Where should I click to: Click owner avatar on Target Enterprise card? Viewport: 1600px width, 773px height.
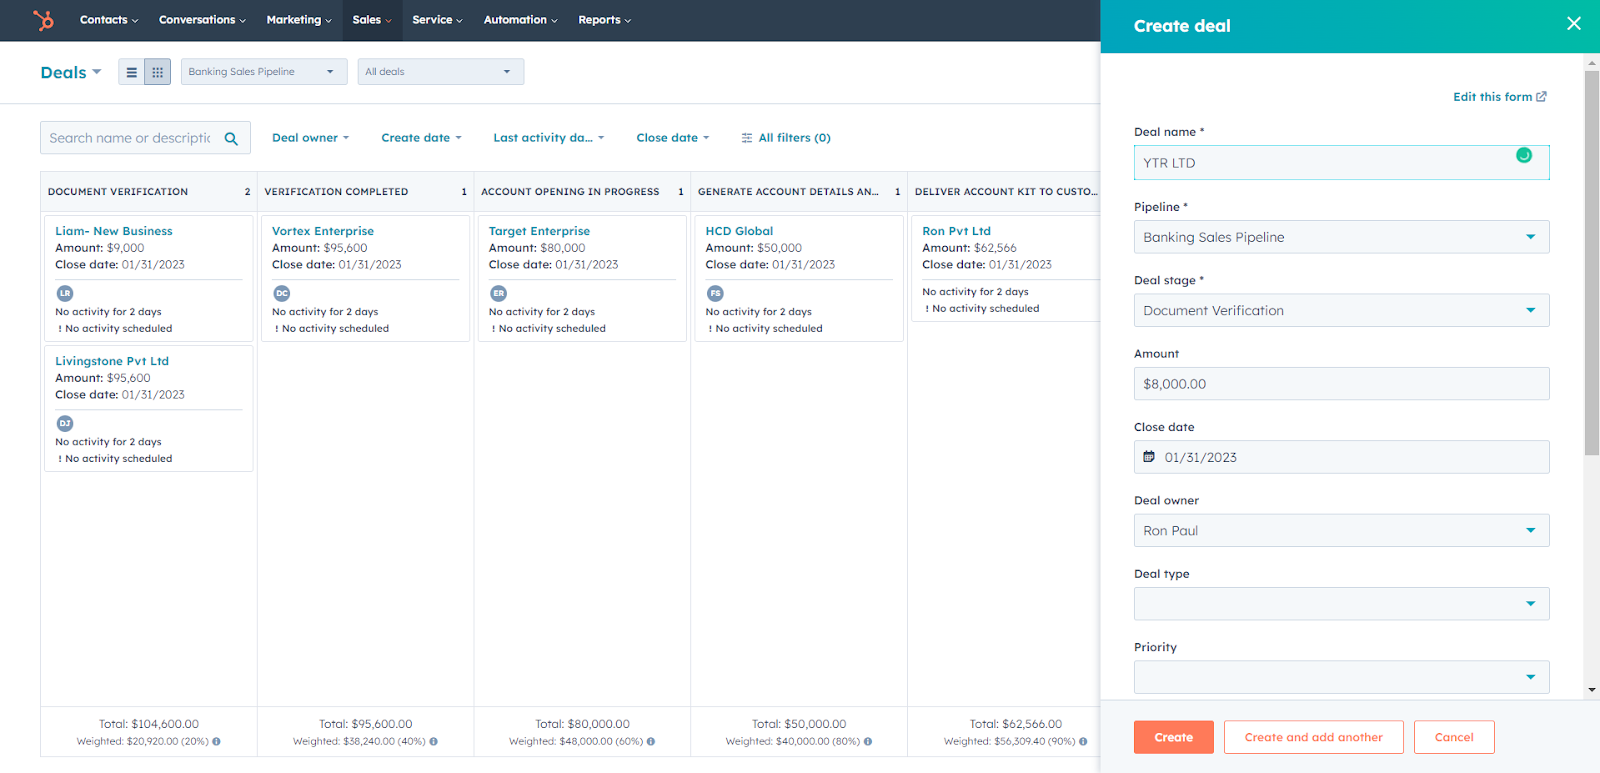click(498, 293)
